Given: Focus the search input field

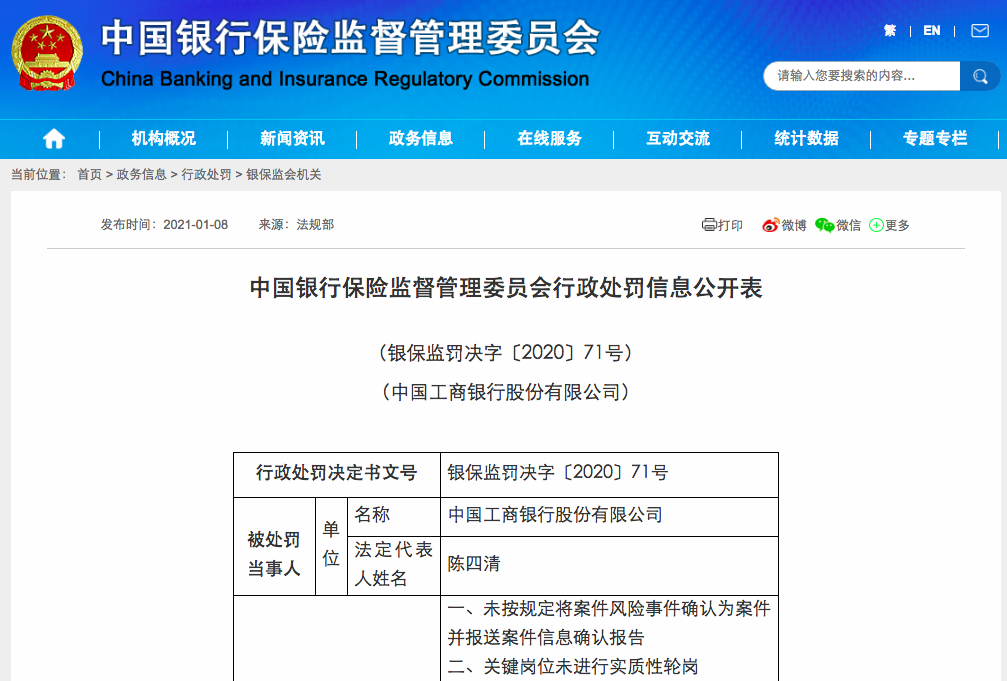Looking at the screenshot, I should (x=862, y=76).
